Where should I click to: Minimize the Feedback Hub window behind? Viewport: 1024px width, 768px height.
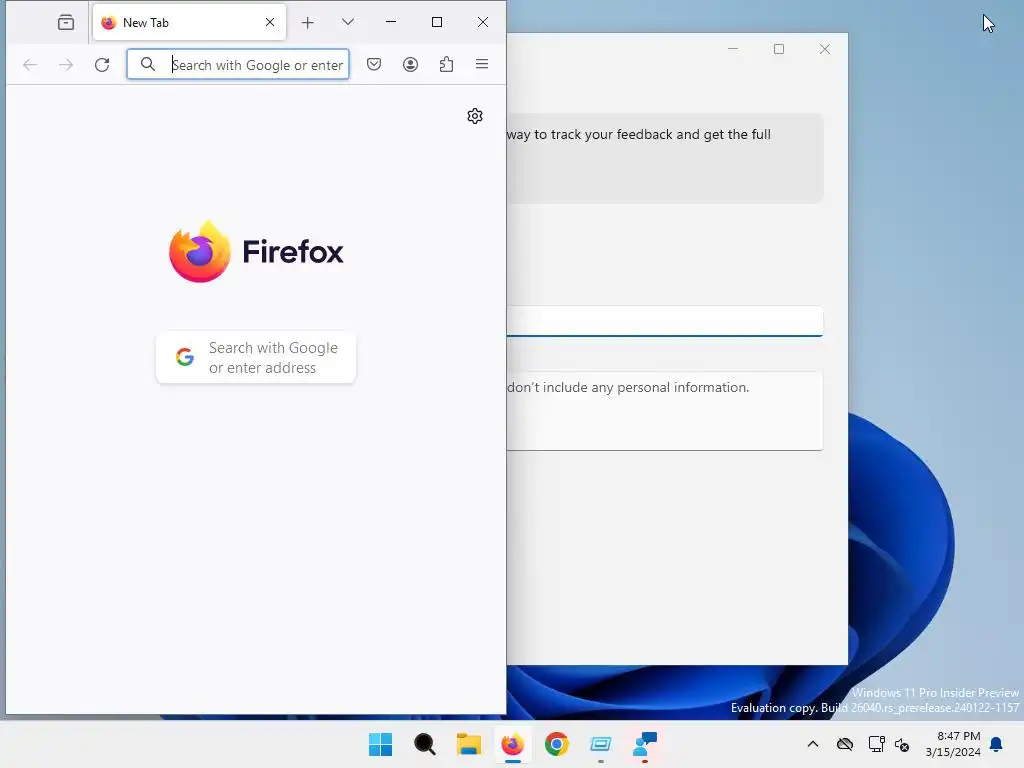[x=733, y=49]
